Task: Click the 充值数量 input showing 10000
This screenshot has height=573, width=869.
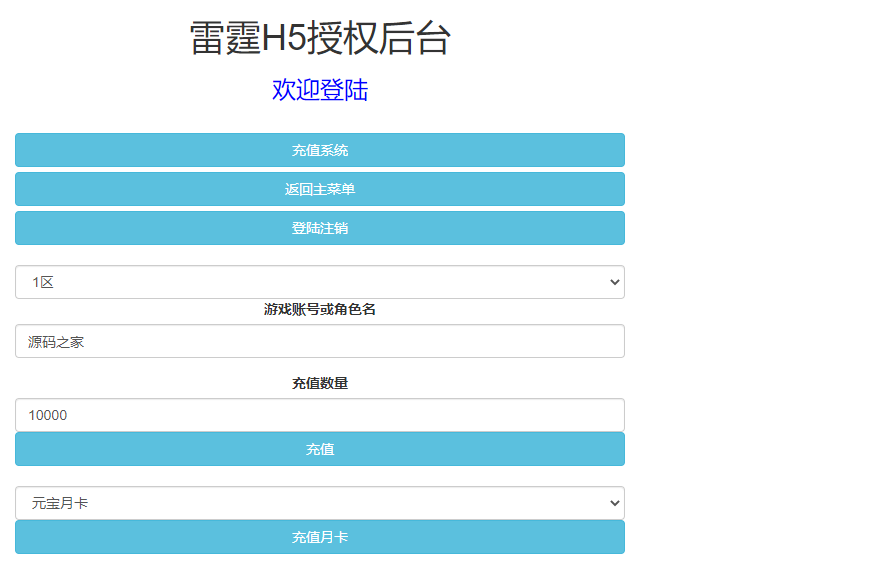Action: click(x=320, y=415)
